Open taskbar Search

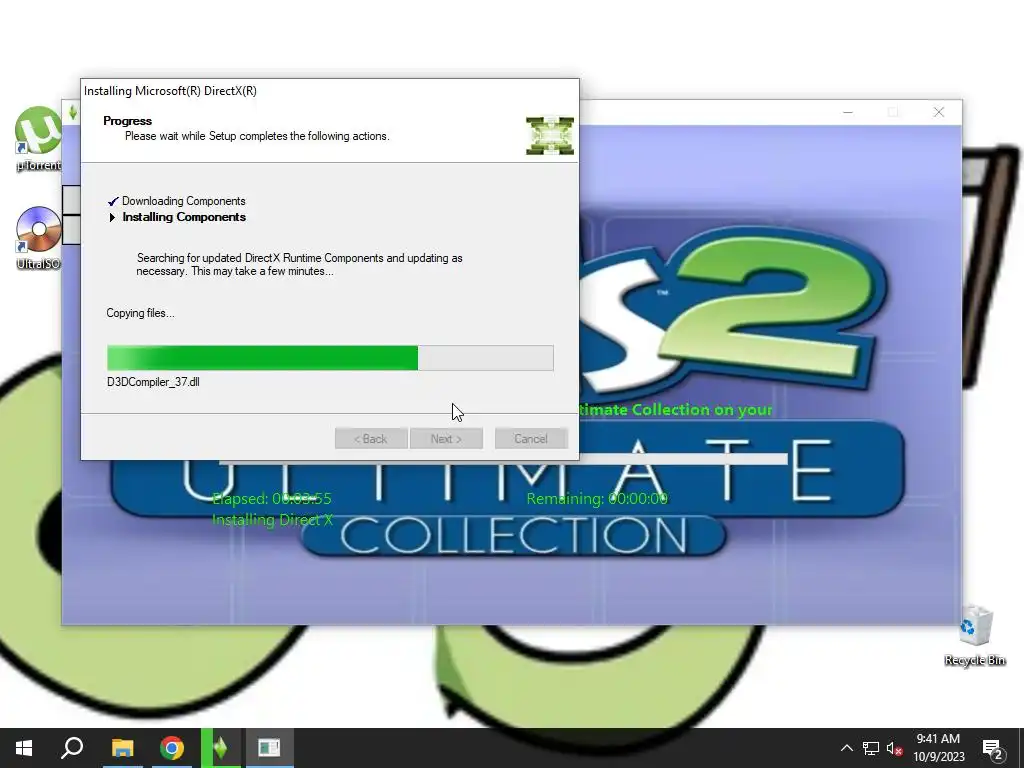(x=72, y=748)
